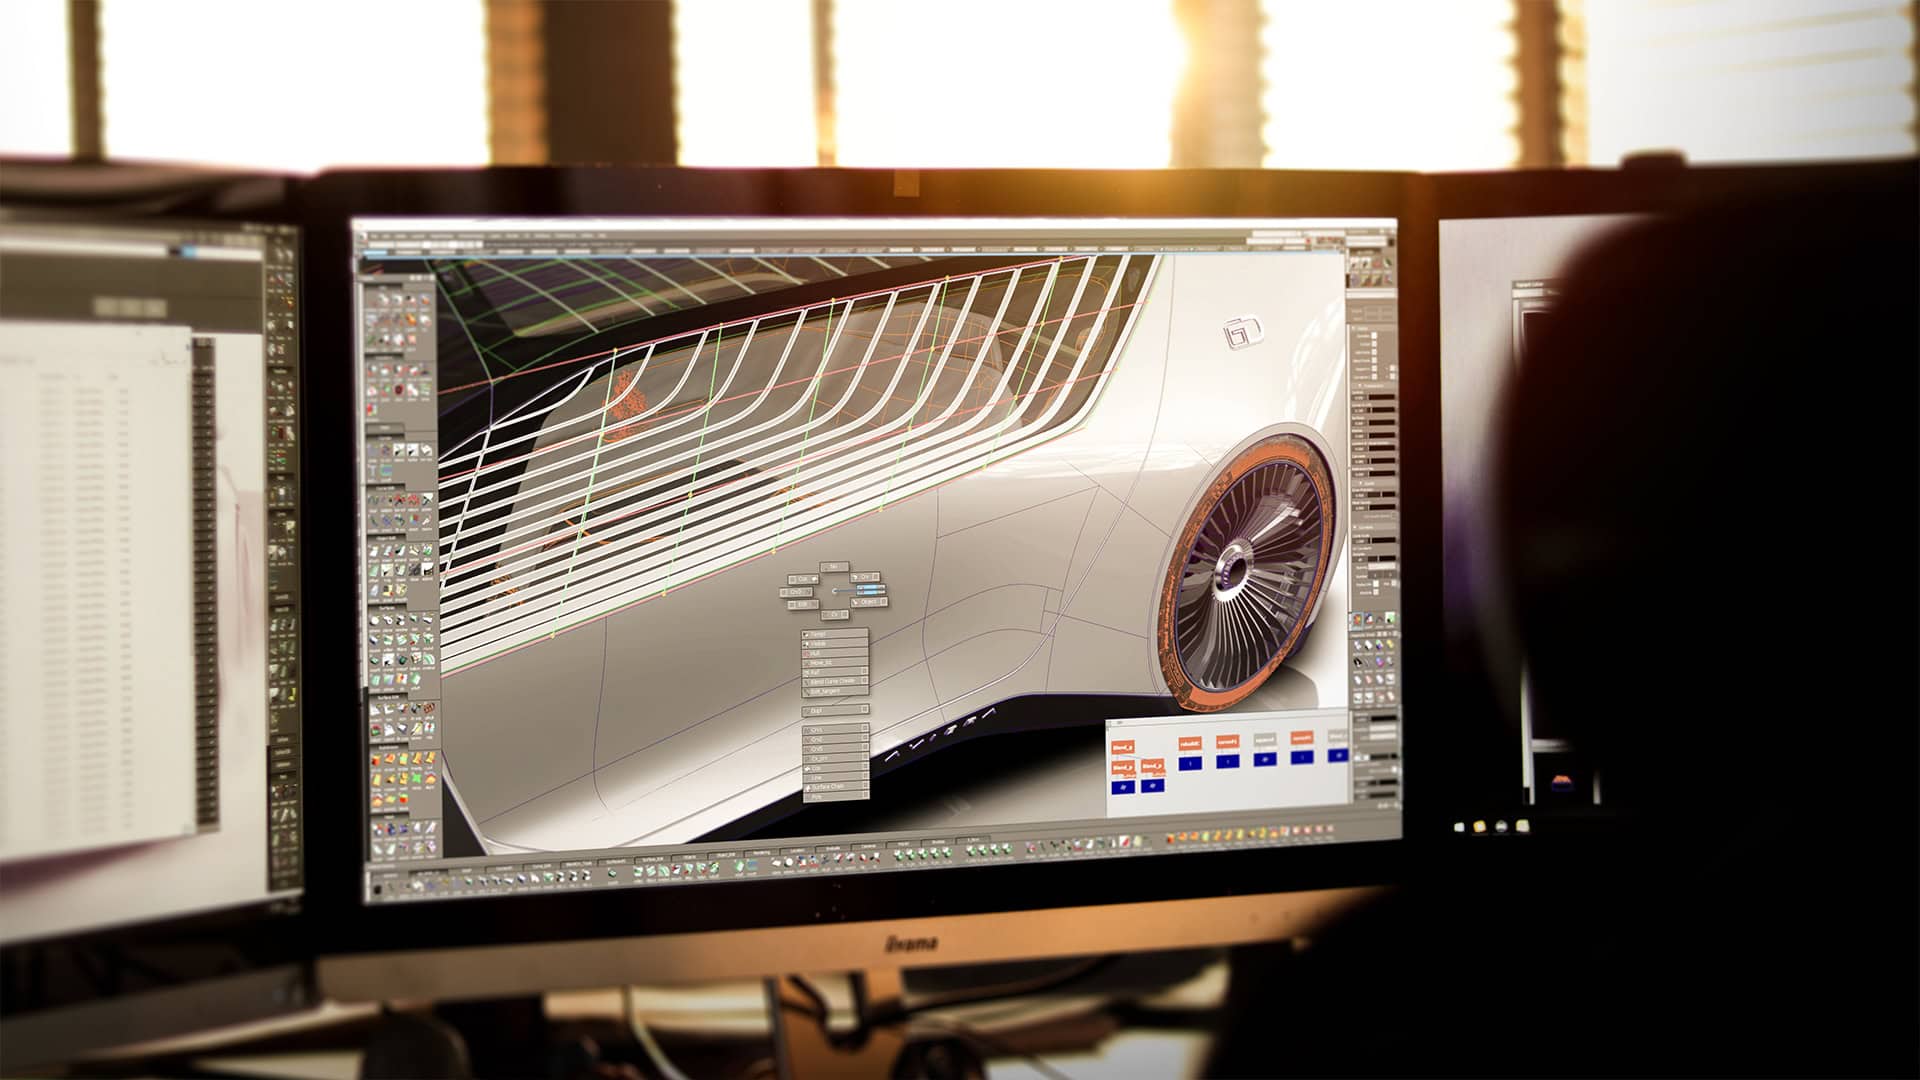Click top-left orange node in graph window
The height and width of the screenshot is (1080, 1920).
1123,747
